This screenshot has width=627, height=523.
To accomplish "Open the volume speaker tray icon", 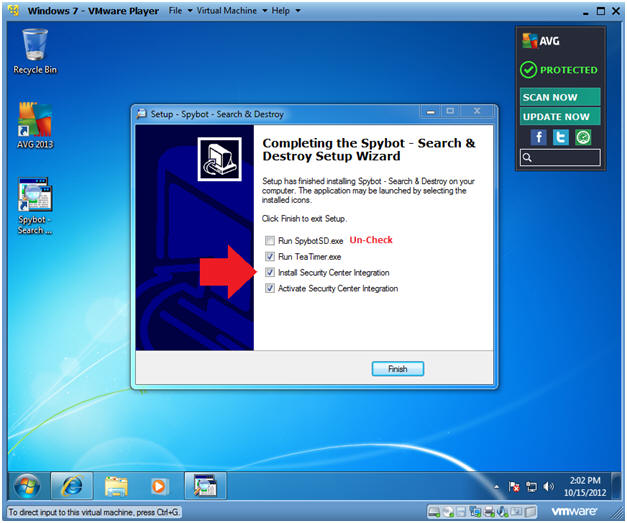I will [549, 487].
